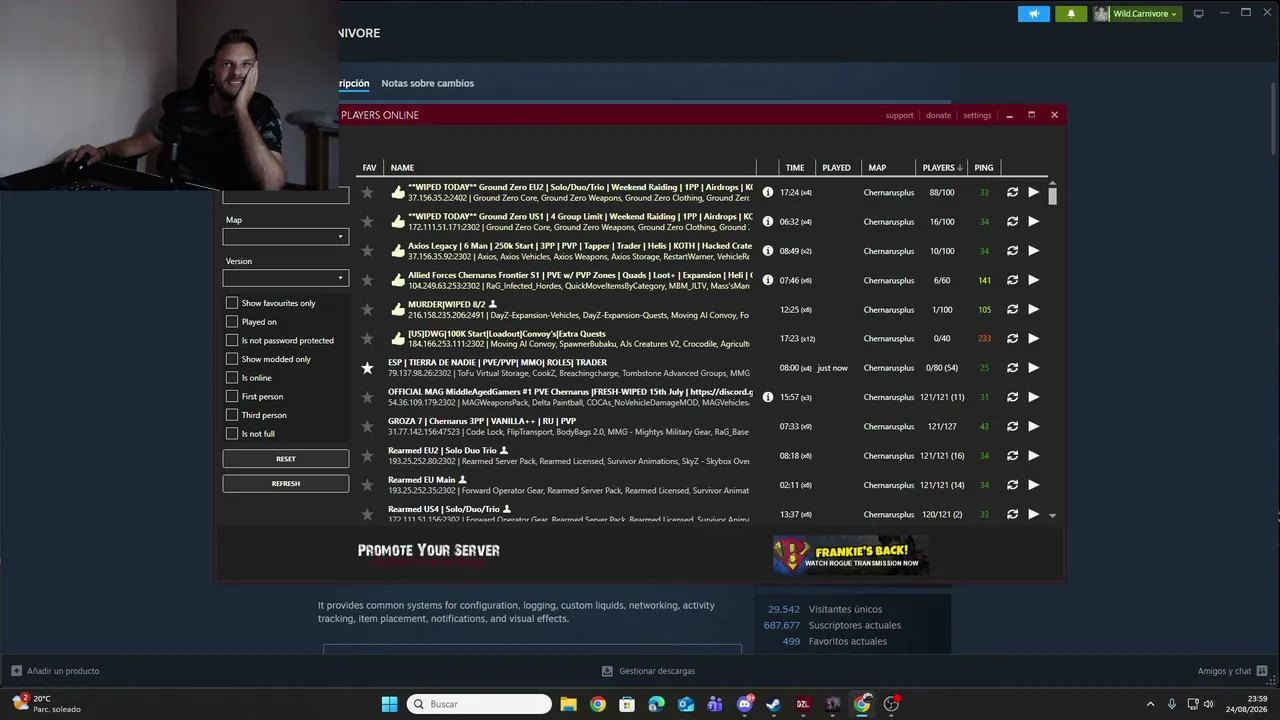This screenshot has width=1280, height=720.
Task: Click the RESET filters button
Action: (x=286, y=459)
